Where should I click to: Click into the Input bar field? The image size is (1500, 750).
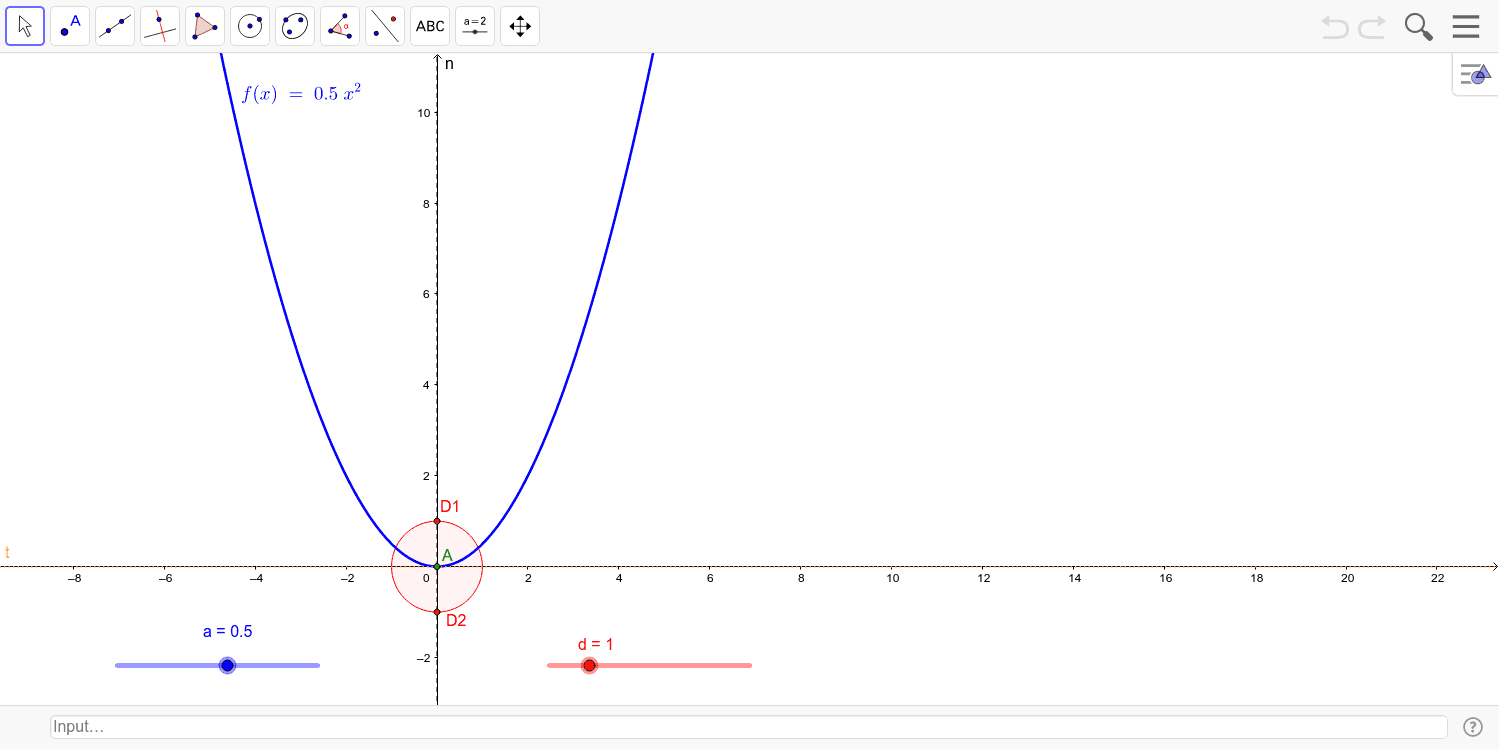(x=749, y=727)
